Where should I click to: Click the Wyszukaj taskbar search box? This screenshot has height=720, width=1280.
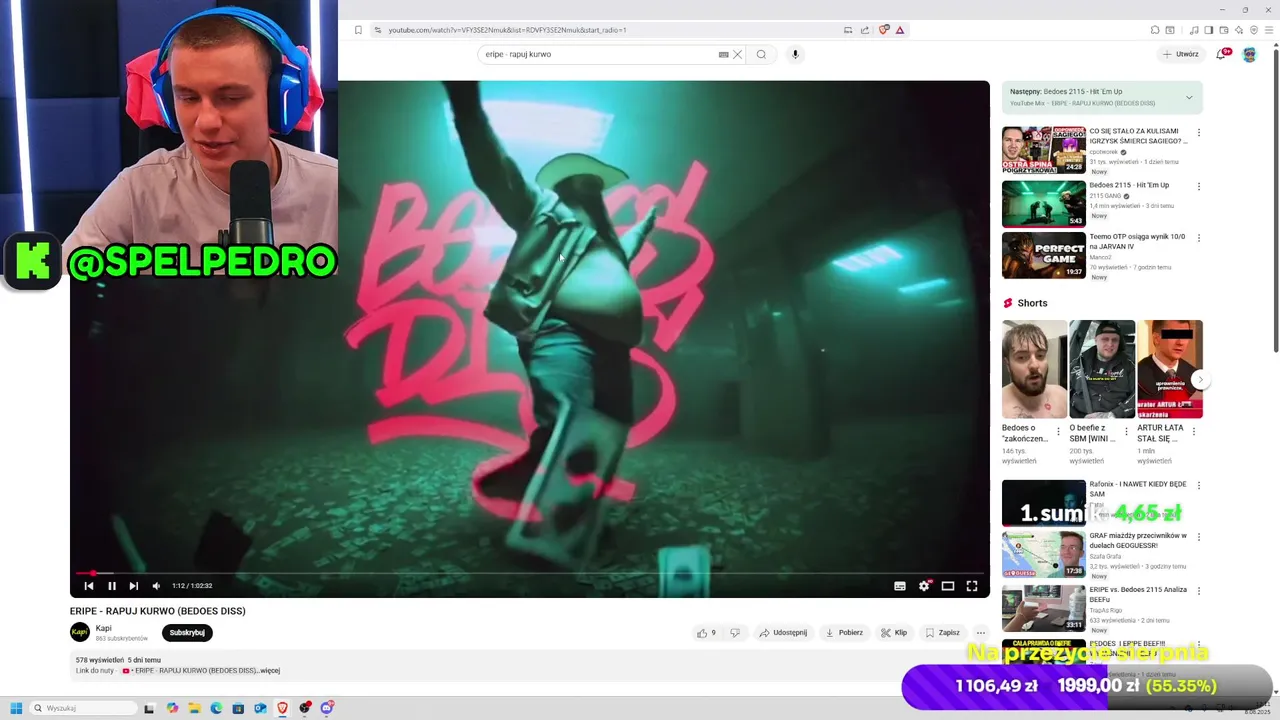(84, 708)
